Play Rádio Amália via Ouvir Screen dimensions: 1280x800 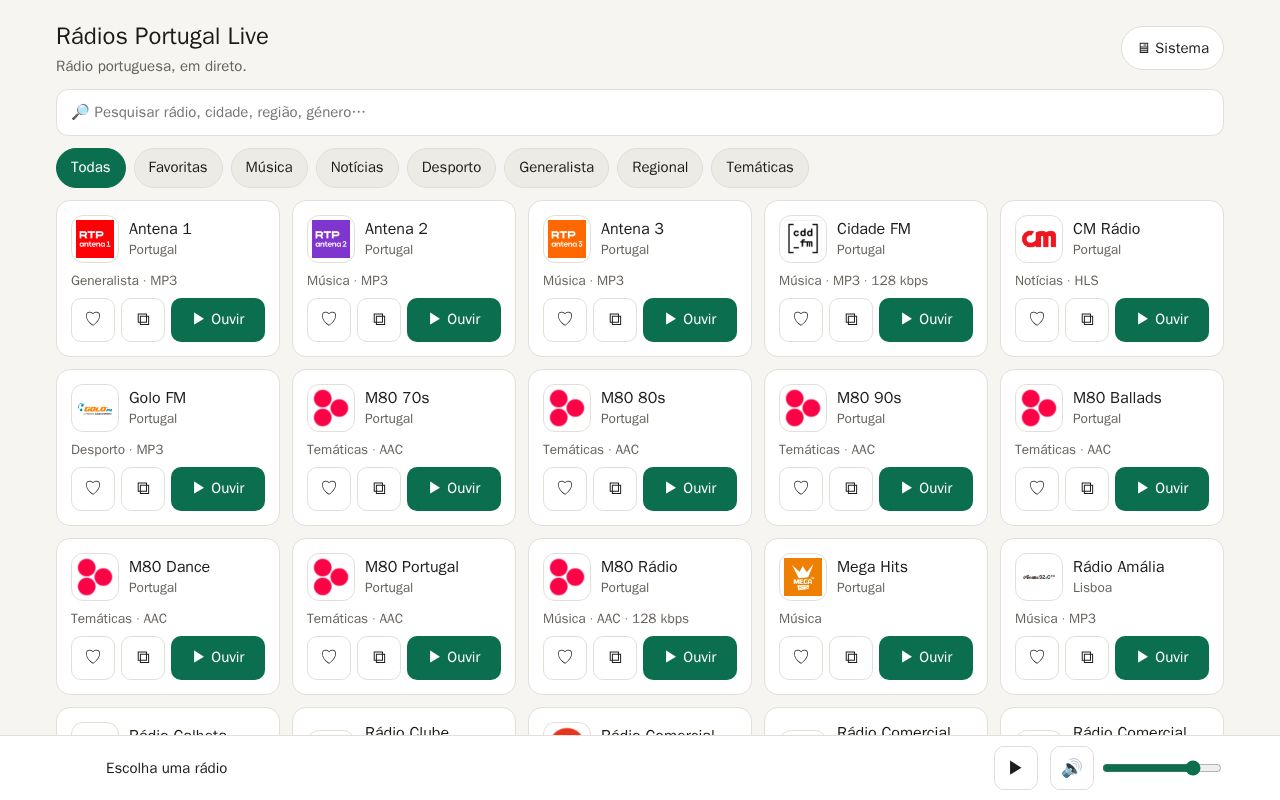[x=1162, y=658]
